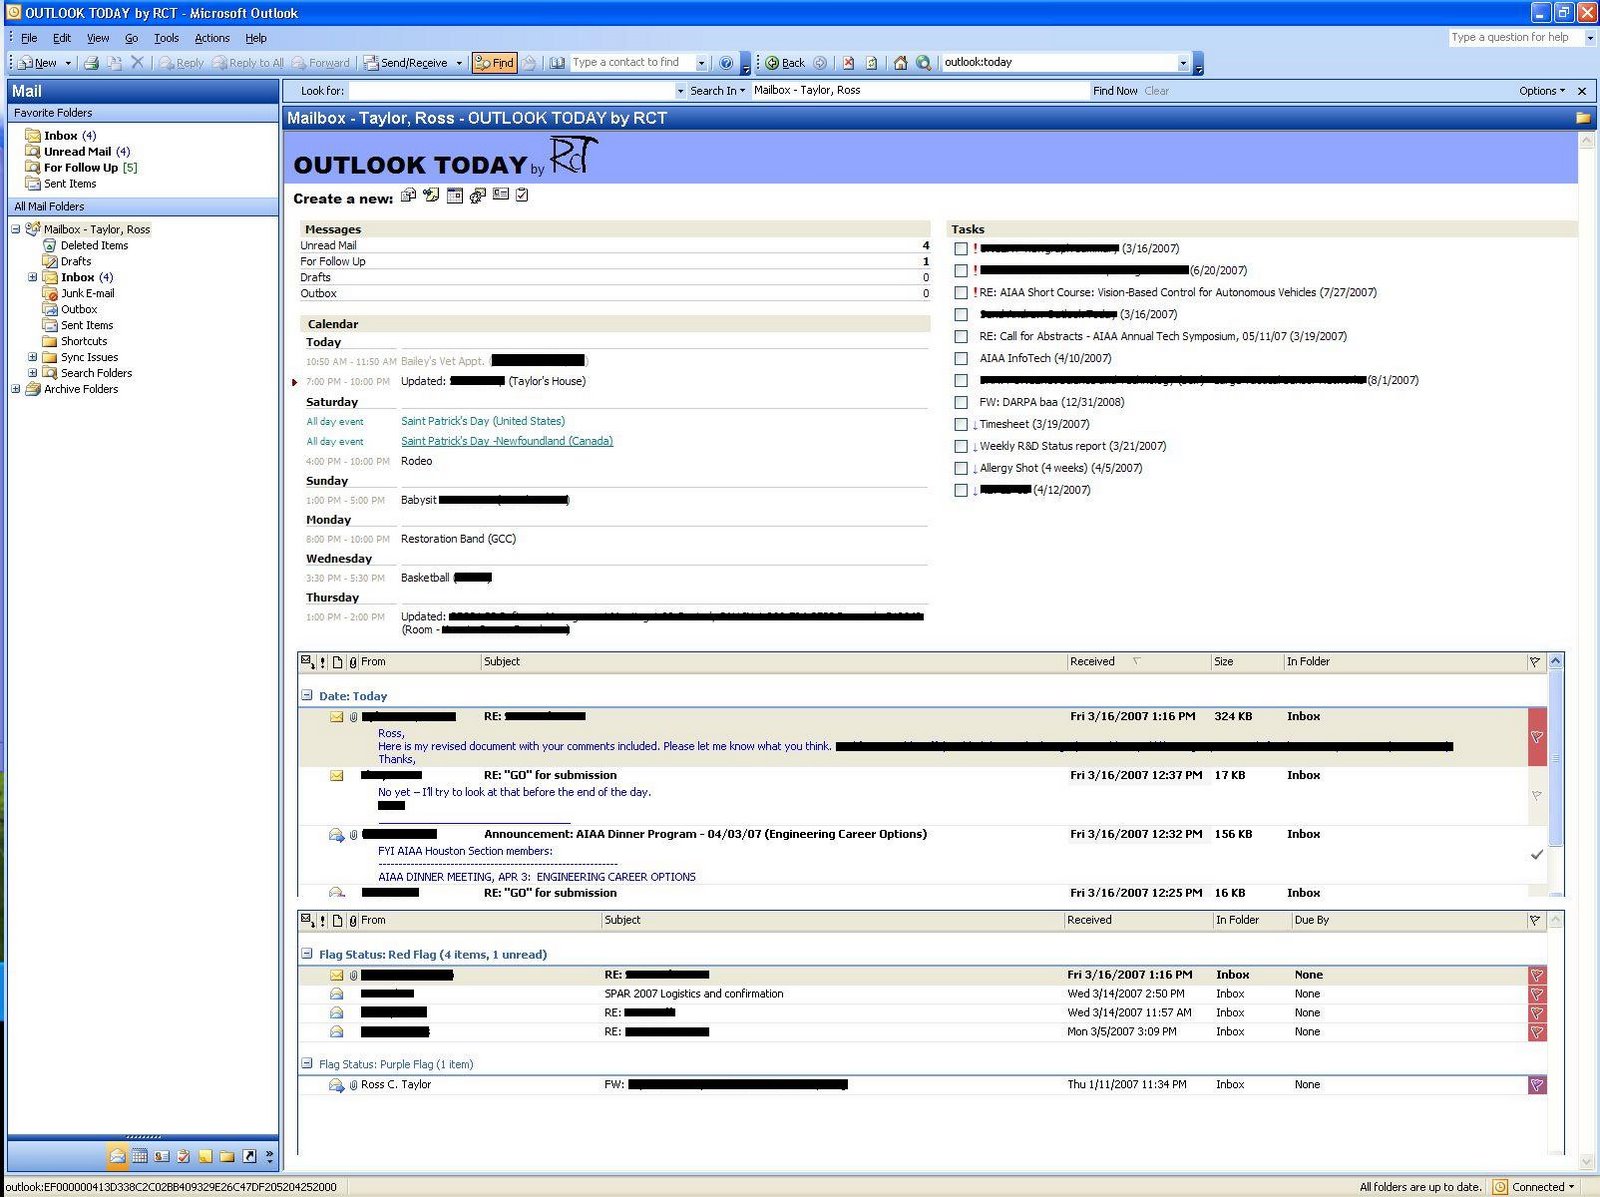This screenshot has width=1600, height=1197.
Task: Expand the Sync Issues folder
Action: click(32, 357)
